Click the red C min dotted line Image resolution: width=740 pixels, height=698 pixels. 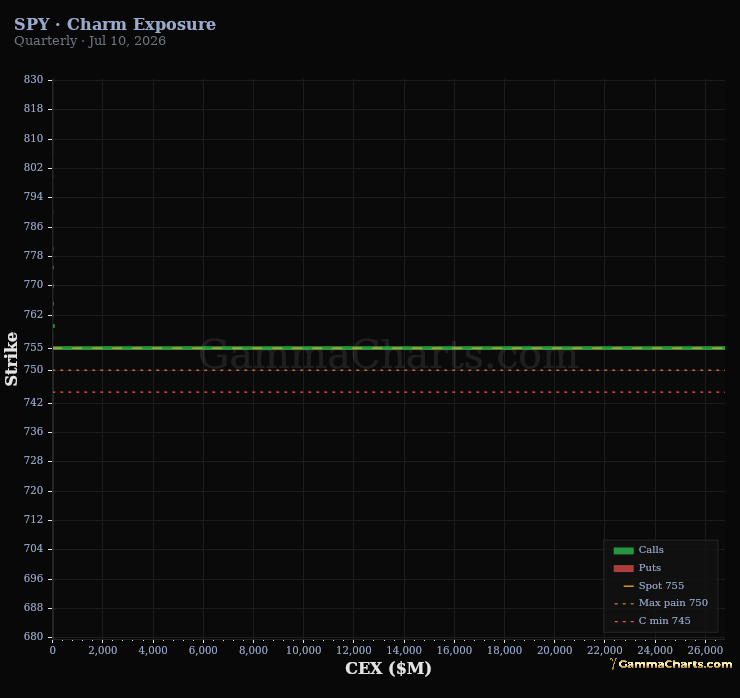click(x=389, y=392)
